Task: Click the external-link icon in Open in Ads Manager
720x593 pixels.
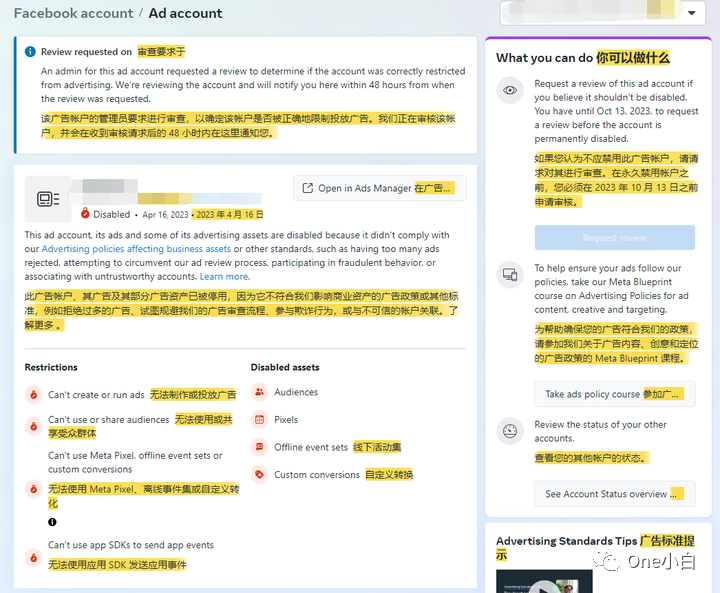Action: 308,188
